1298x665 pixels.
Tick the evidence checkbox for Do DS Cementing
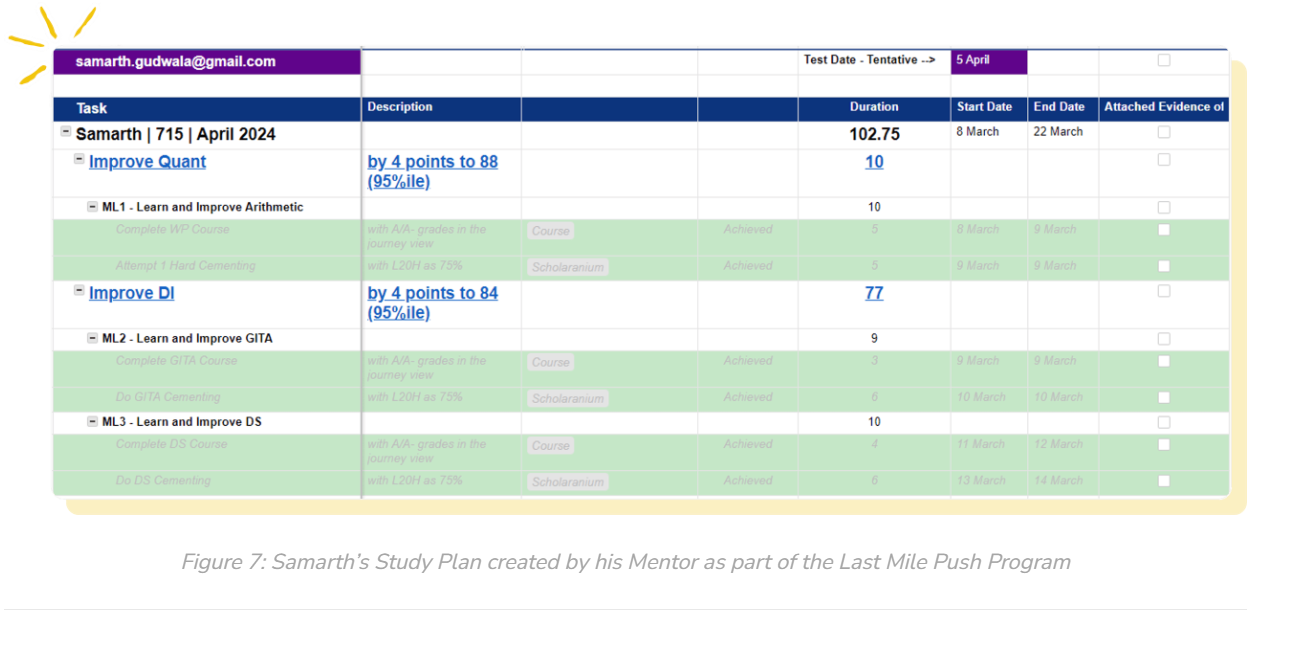1163,481
